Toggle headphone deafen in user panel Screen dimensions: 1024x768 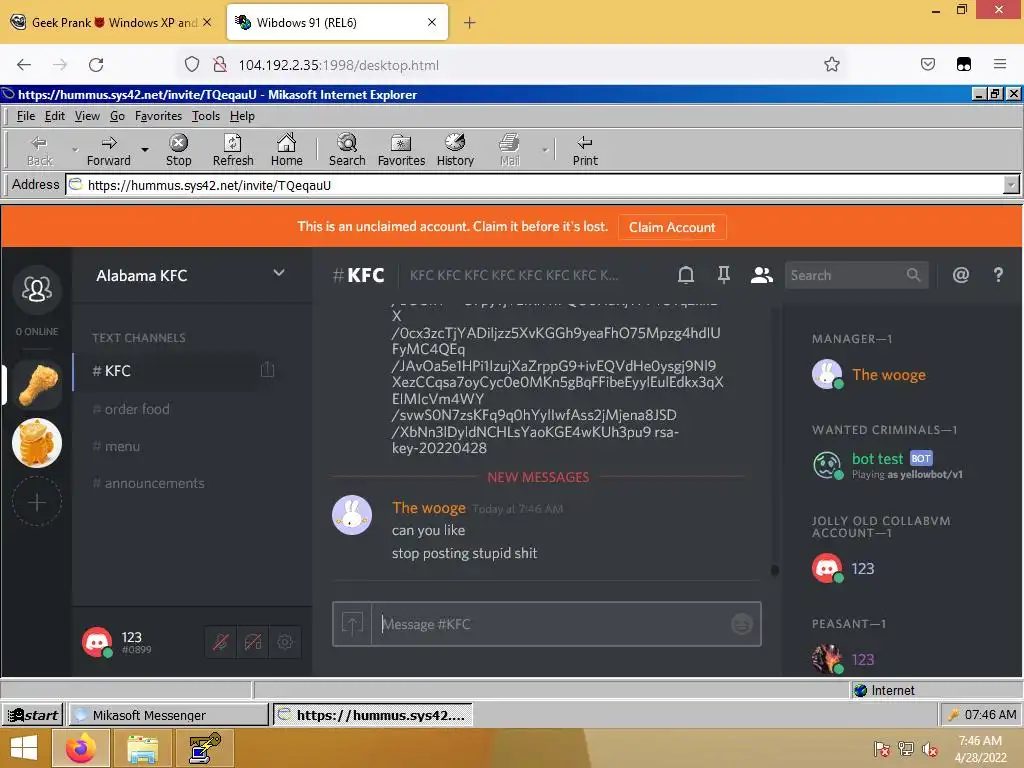(253, 642)
